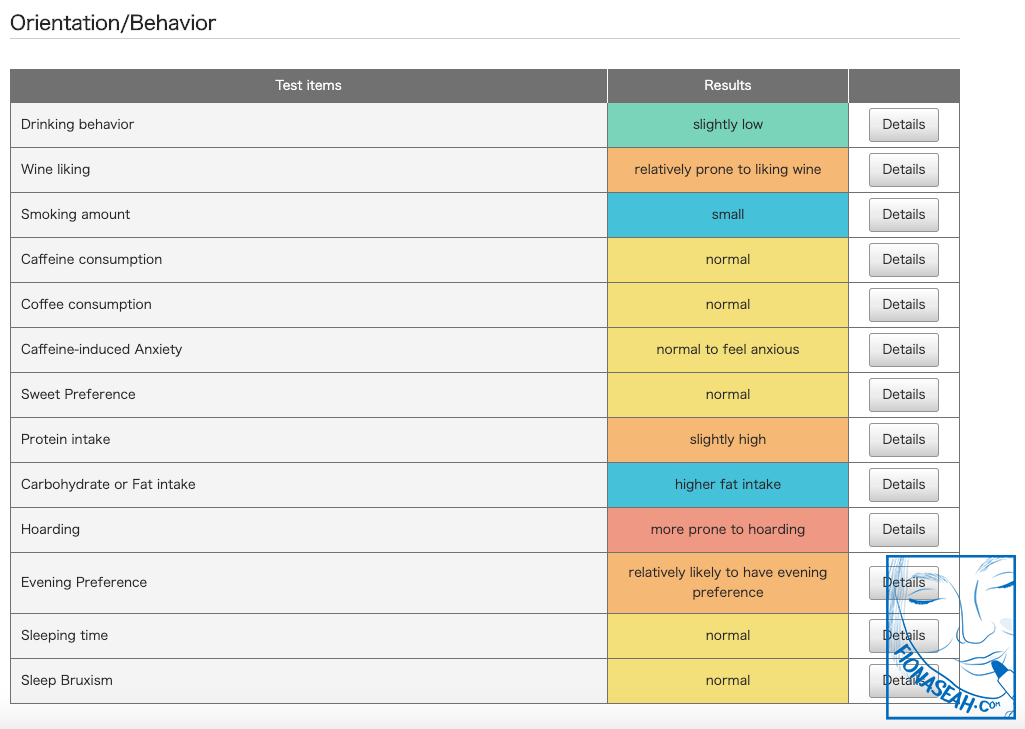The width and height of the screenshot is (1025, 729).
Task: Click the 'more prone to hoarding' red cell
Action: pos(727,530)
